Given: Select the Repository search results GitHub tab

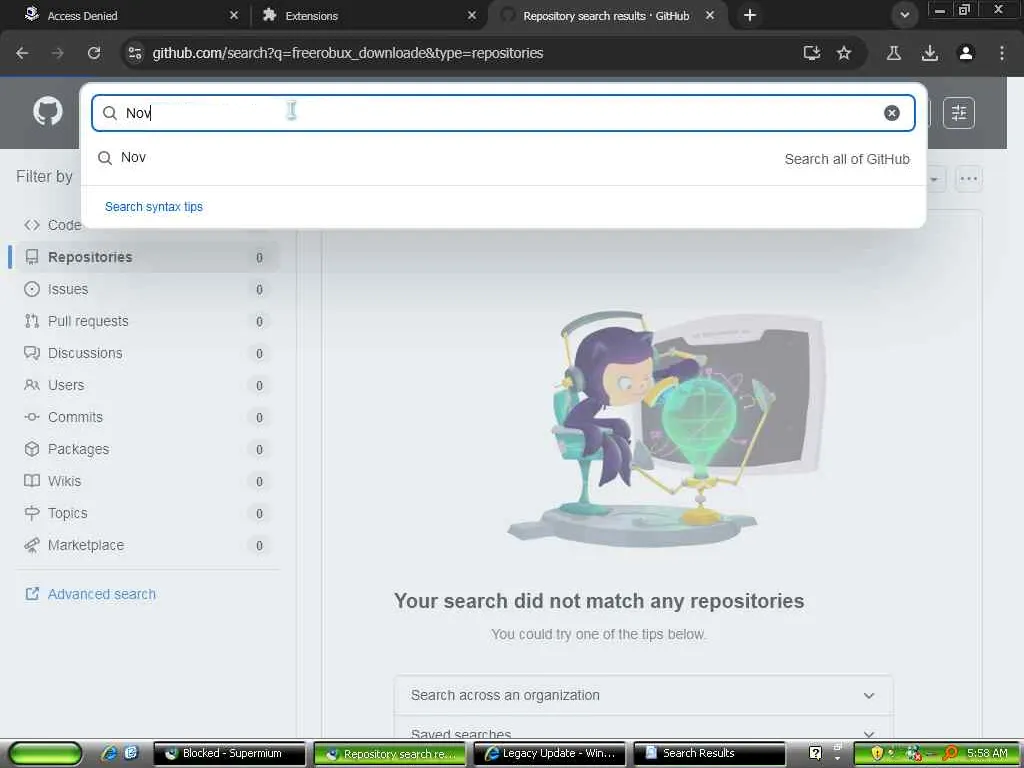Looking at the screenshot, I should coord(605,15).
